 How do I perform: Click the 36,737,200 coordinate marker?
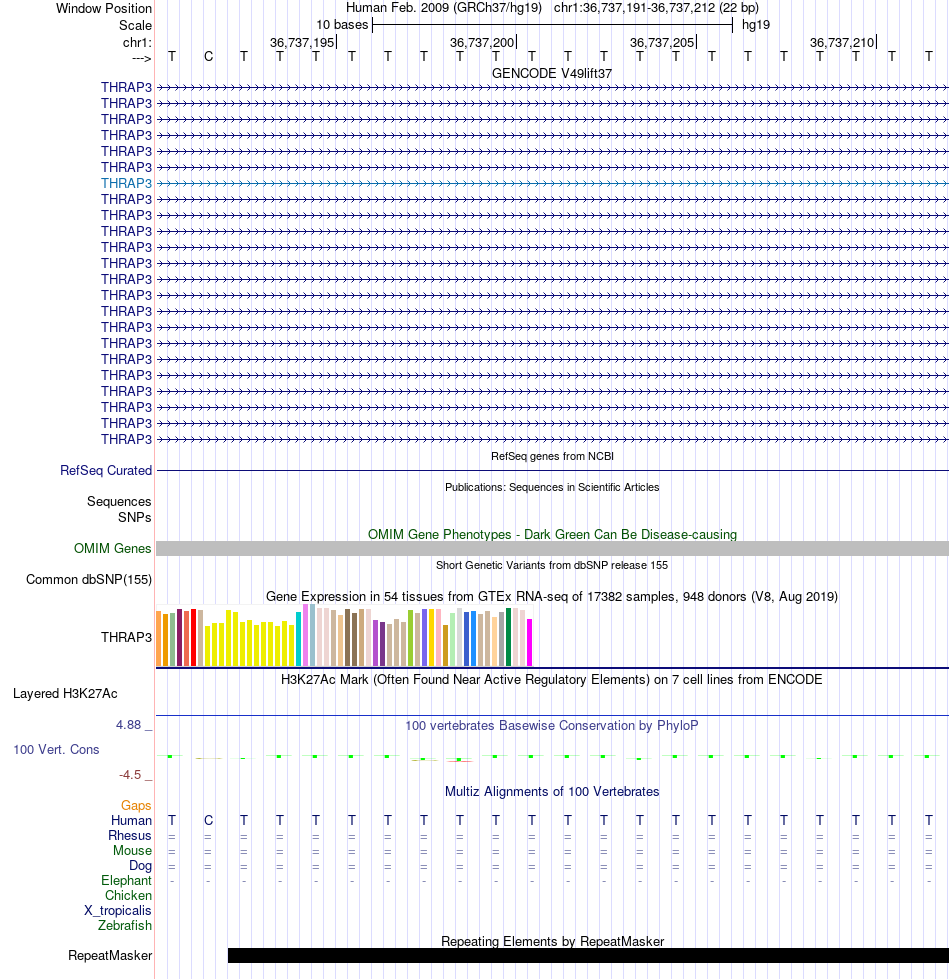pos(483,42)
